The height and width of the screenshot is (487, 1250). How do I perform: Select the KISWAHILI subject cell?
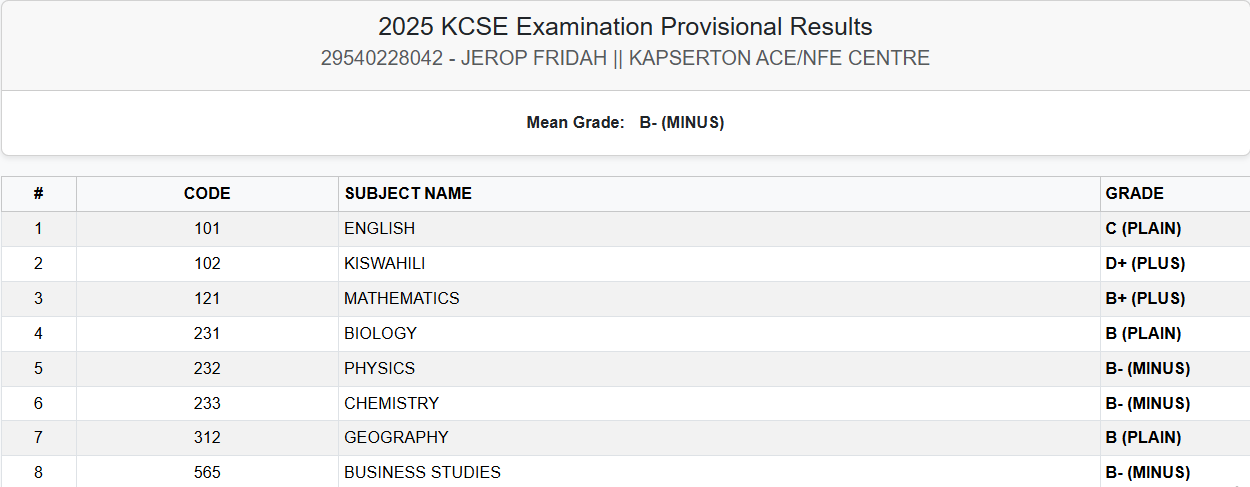tap(385, 264)
